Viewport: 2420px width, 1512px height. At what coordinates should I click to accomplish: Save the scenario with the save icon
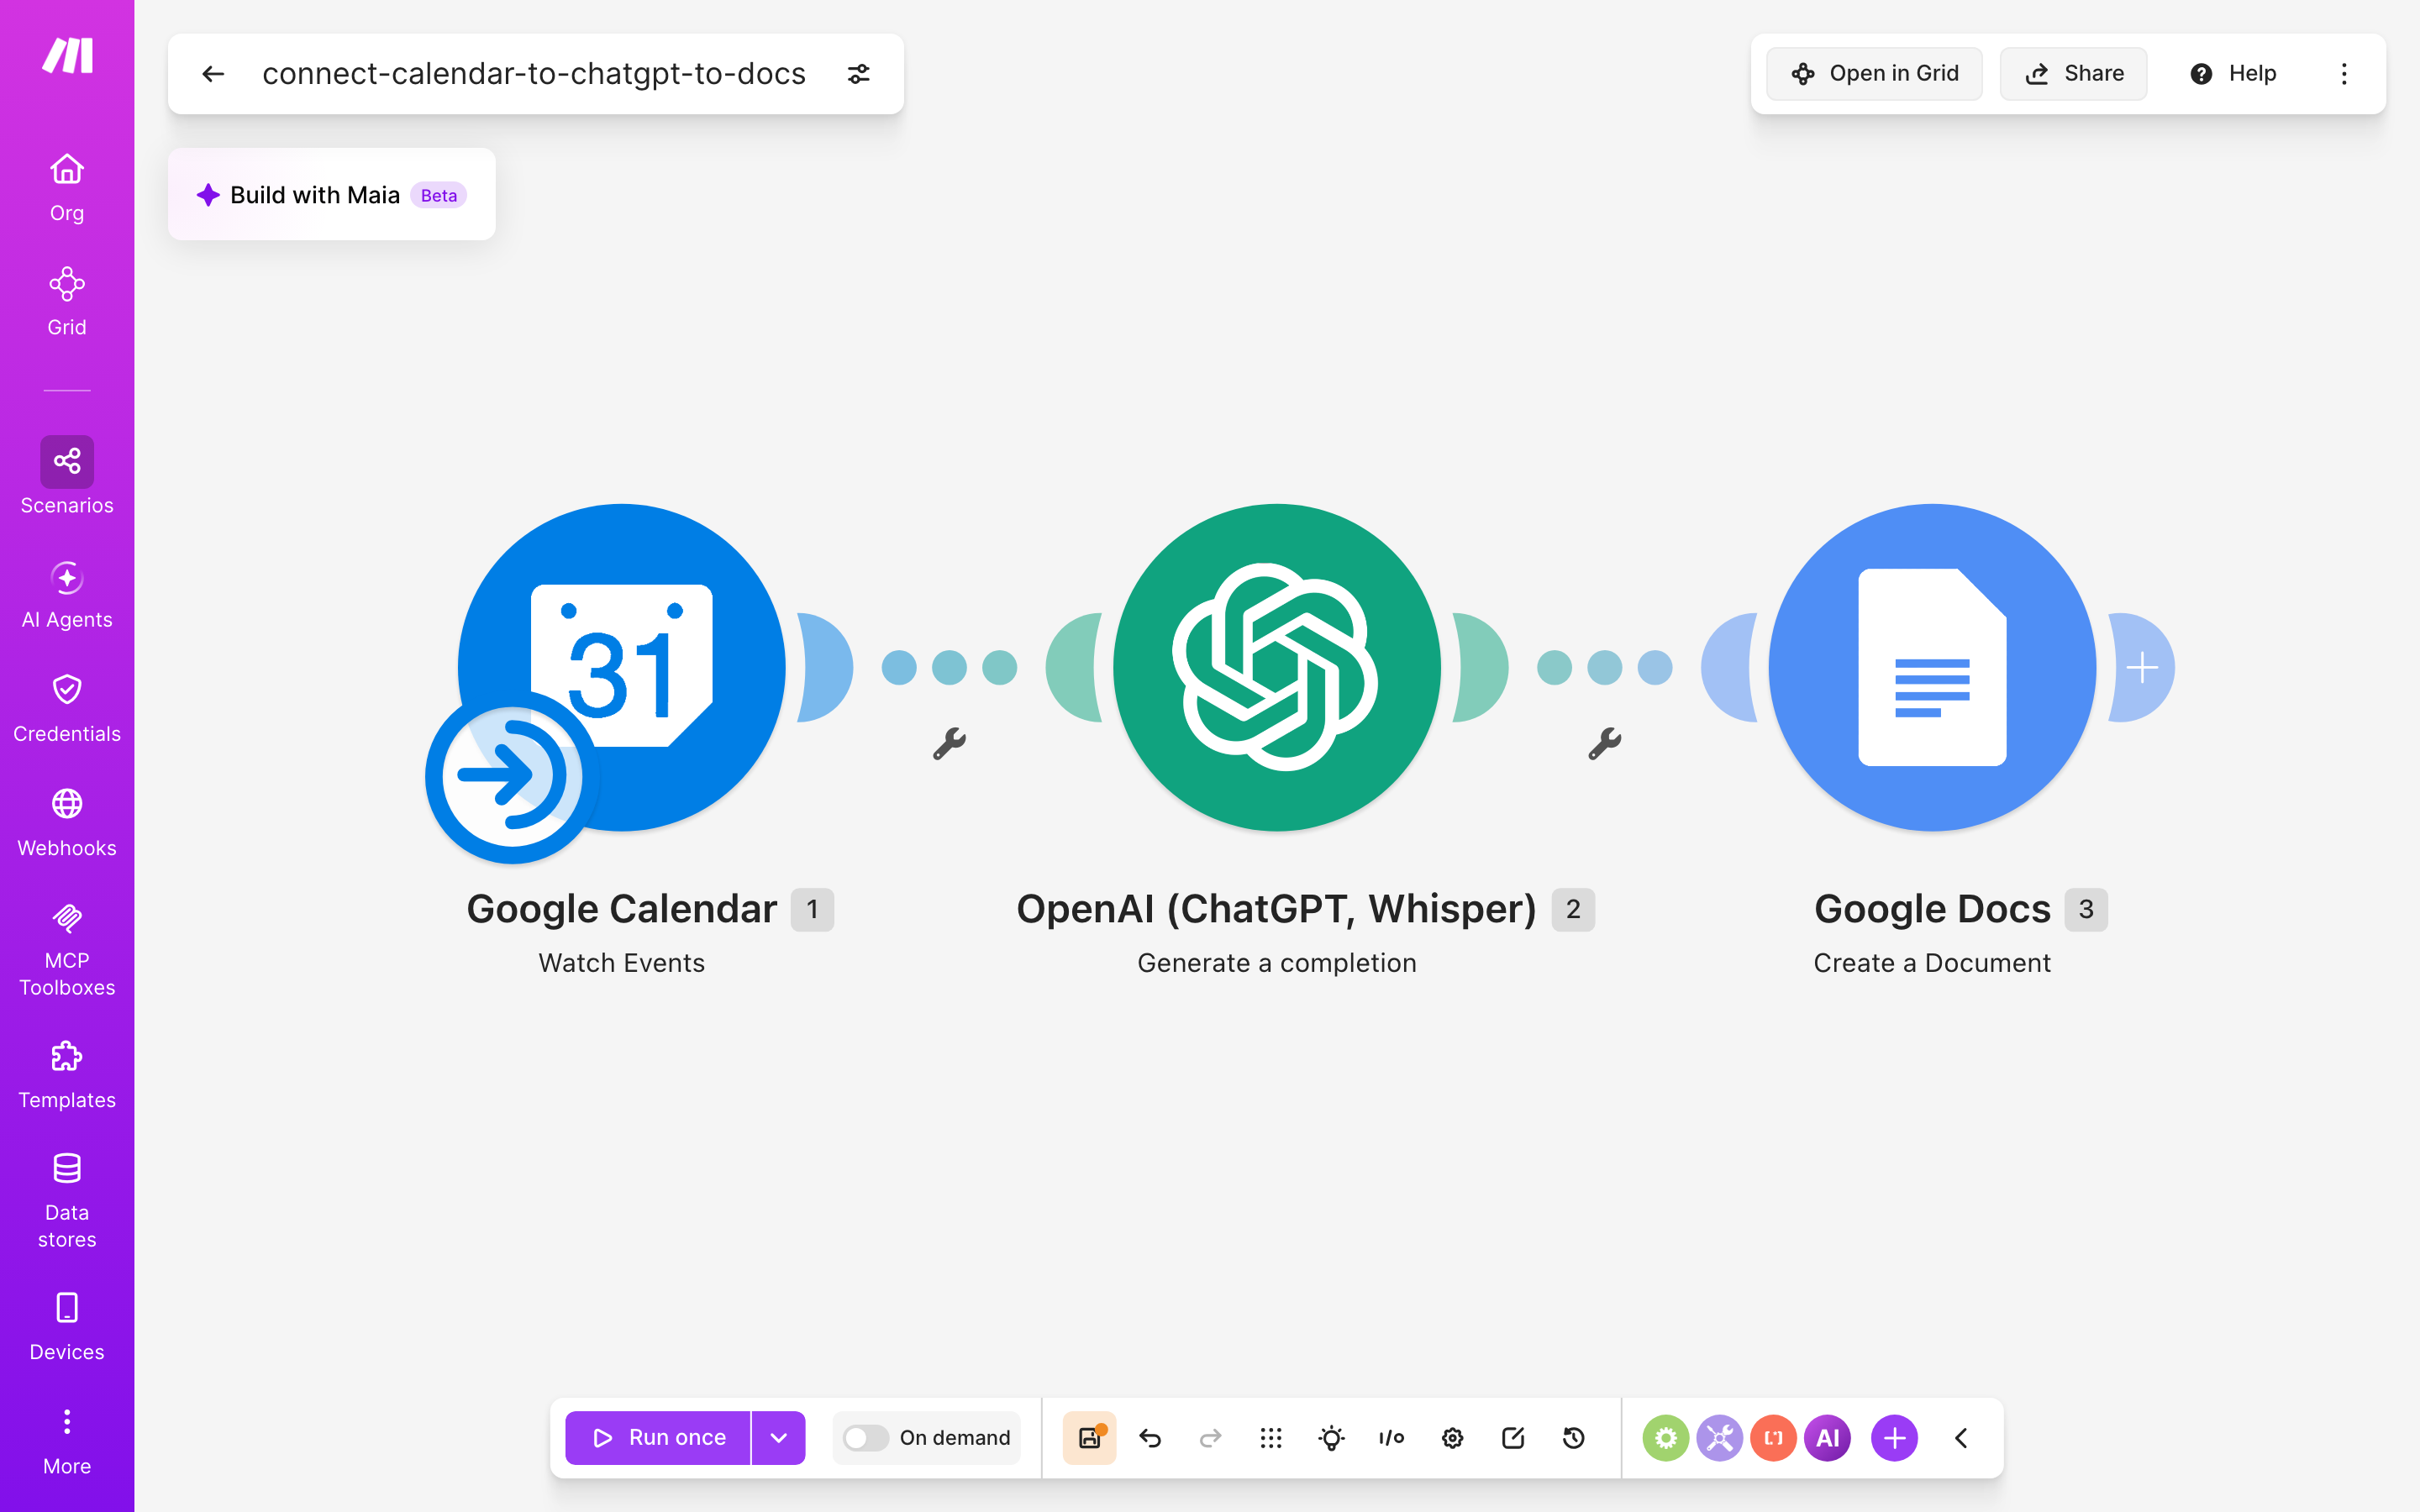click(x=1089, y=1438)
